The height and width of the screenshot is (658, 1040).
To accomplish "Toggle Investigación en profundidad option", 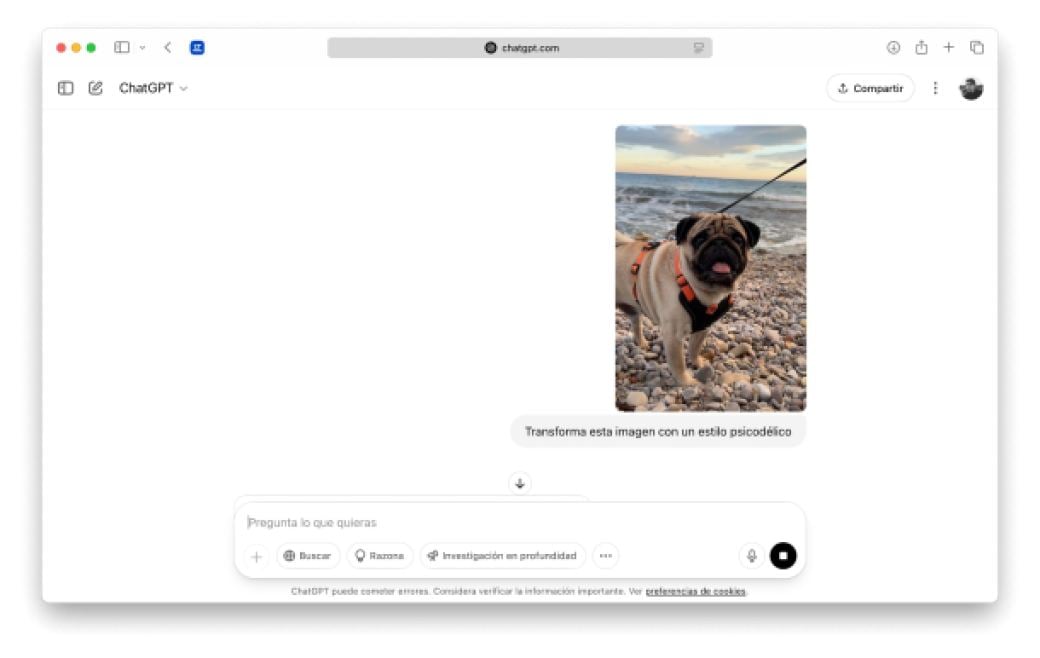I will coord(502,556).
